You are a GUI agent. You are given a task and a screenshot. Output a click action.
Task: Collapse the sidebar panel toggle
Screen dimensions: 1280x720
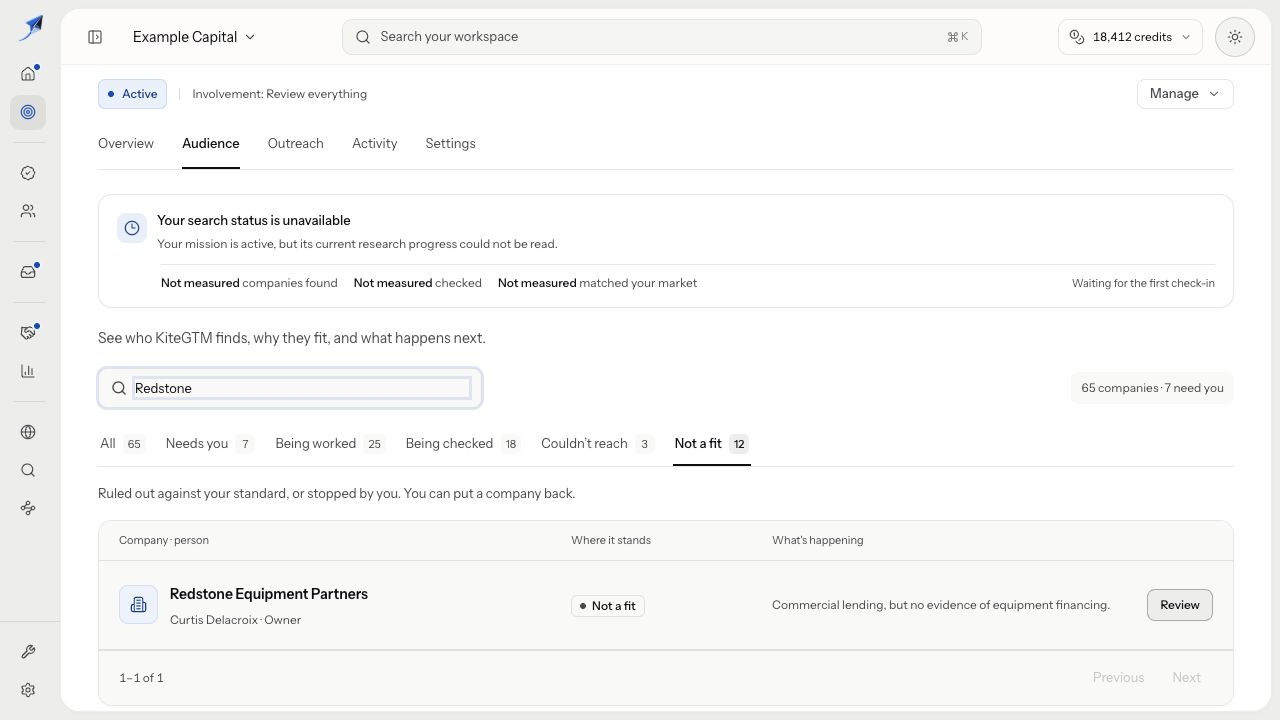coord(95,37)
